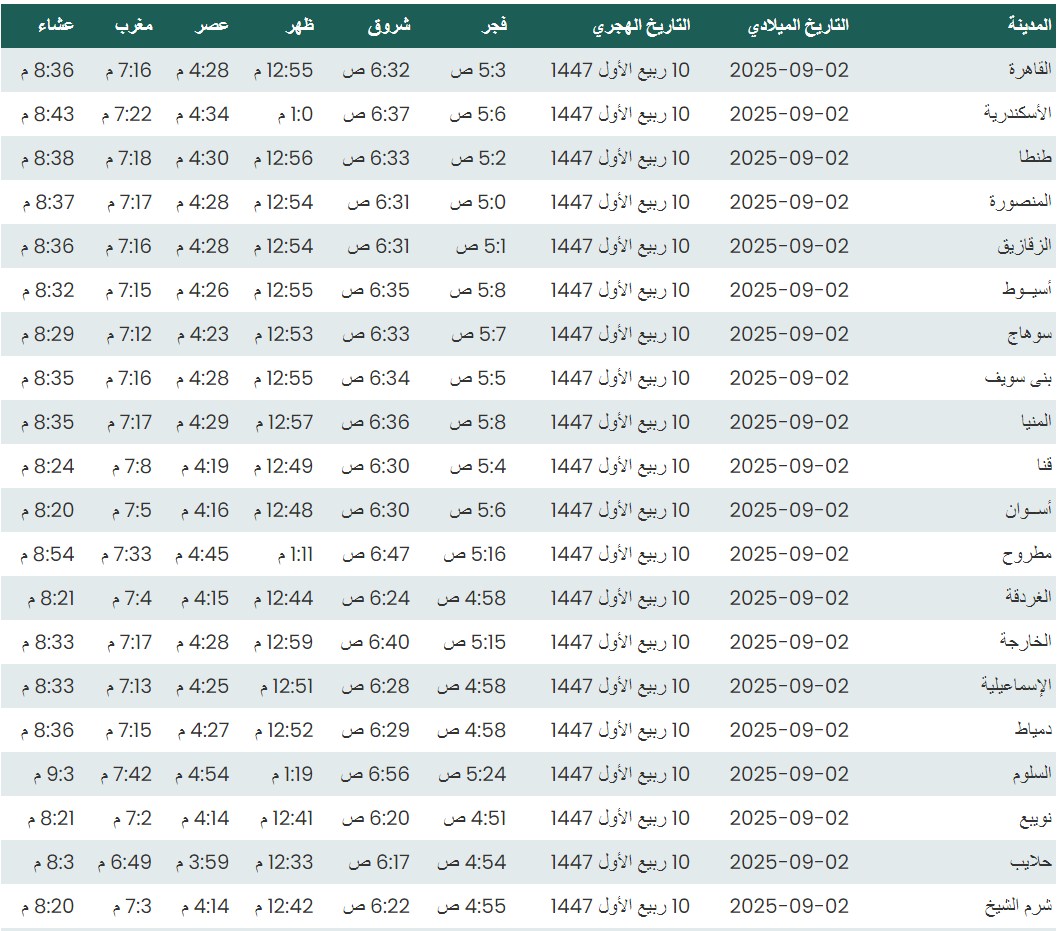
Task: Select the sunrise time 6:20 ص for نويبع
Action: click(x=376, y=818)
